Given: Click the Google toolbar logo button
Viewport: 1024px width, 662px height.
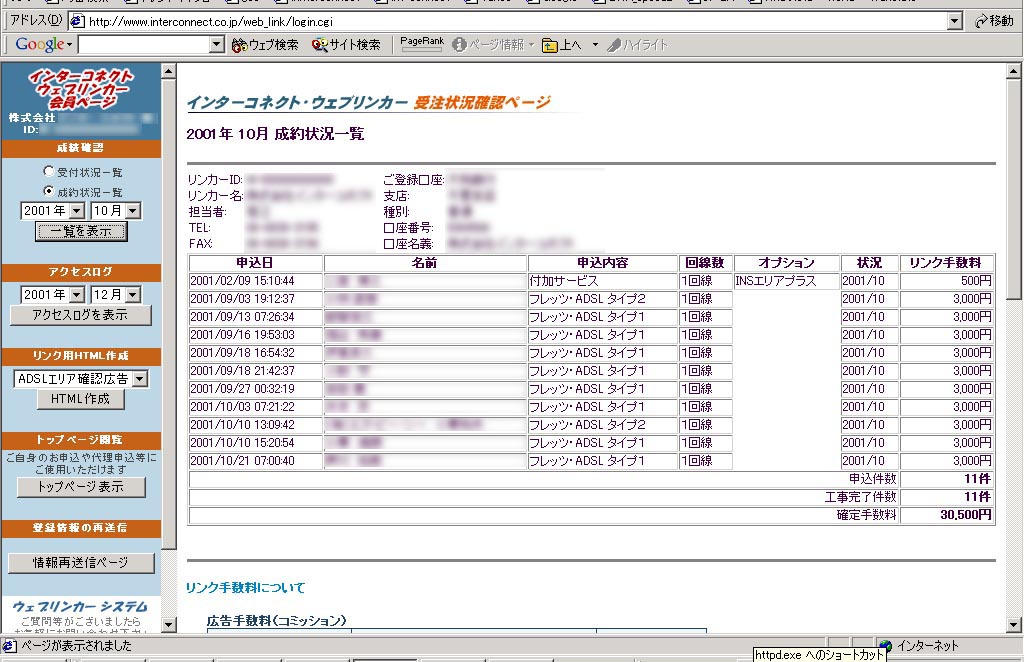Looking at the screenshot, I should coord(40,45).
